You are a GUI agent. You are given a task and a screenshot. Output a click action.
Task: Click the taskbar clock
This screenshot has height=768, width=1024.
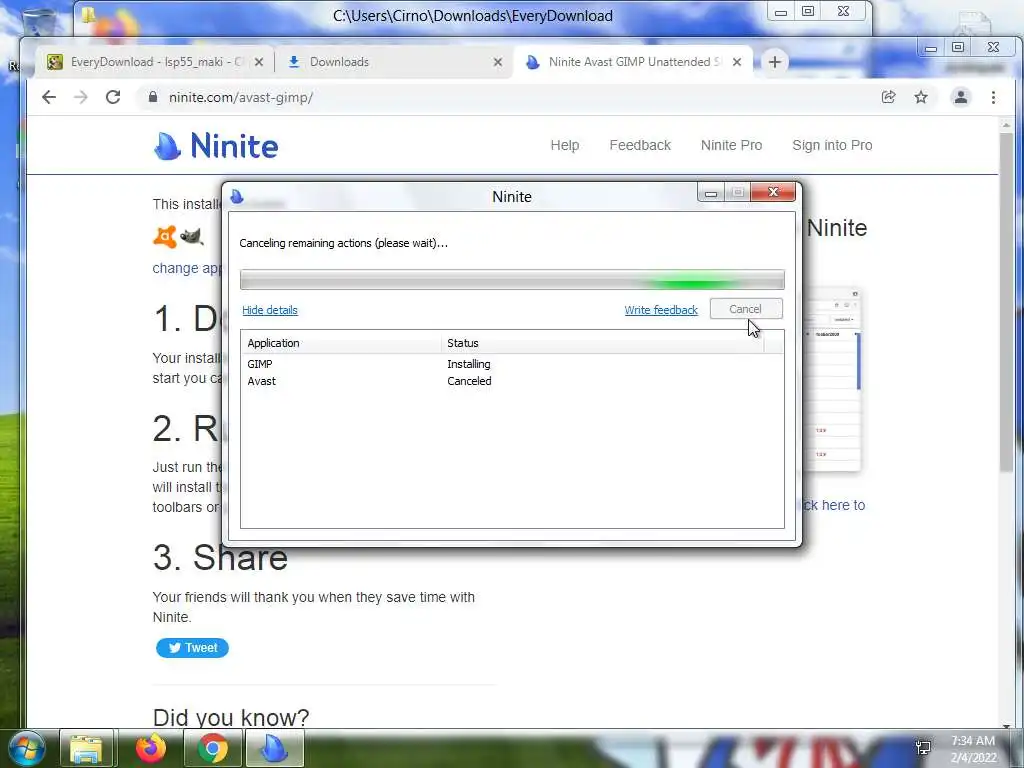click(973, 749)
